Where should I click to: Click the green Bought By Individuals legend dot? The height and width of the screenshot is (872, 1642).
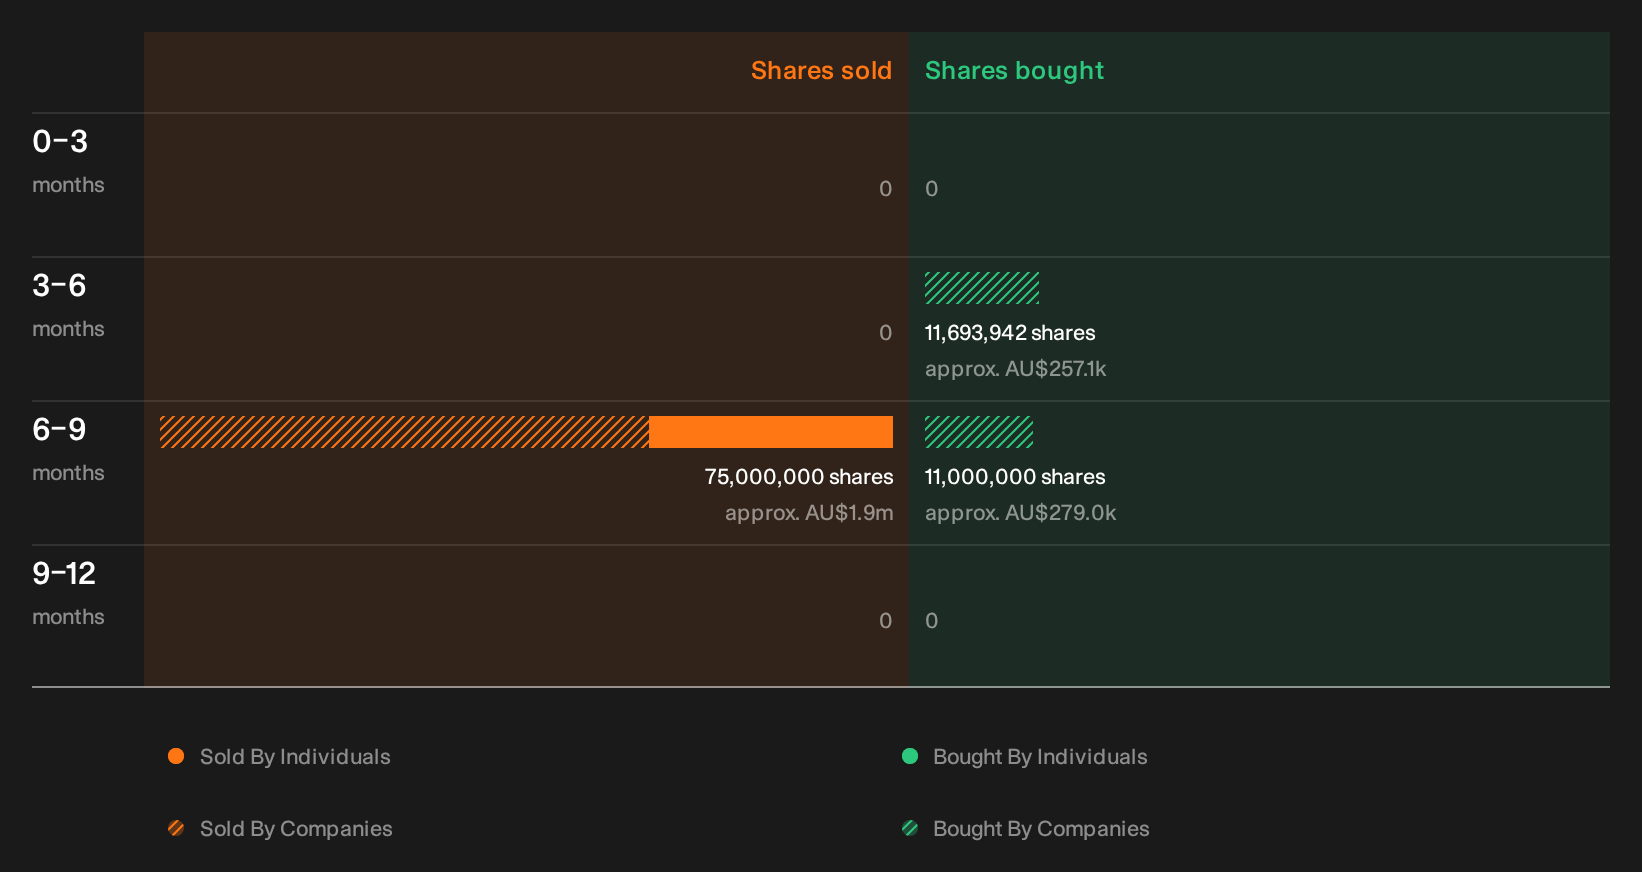pyautogui.click(x=910, y=756)
